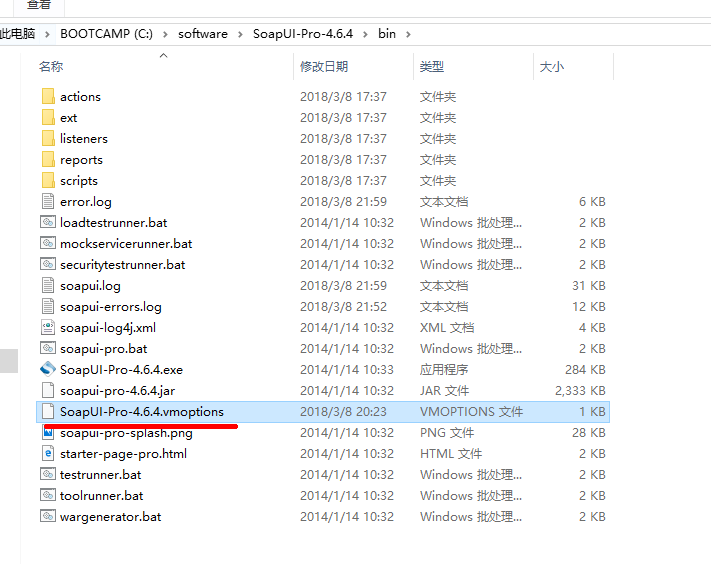
Task: Click the XML 文档 type cell
Action: pyautogui.click(x=447, y=328)
